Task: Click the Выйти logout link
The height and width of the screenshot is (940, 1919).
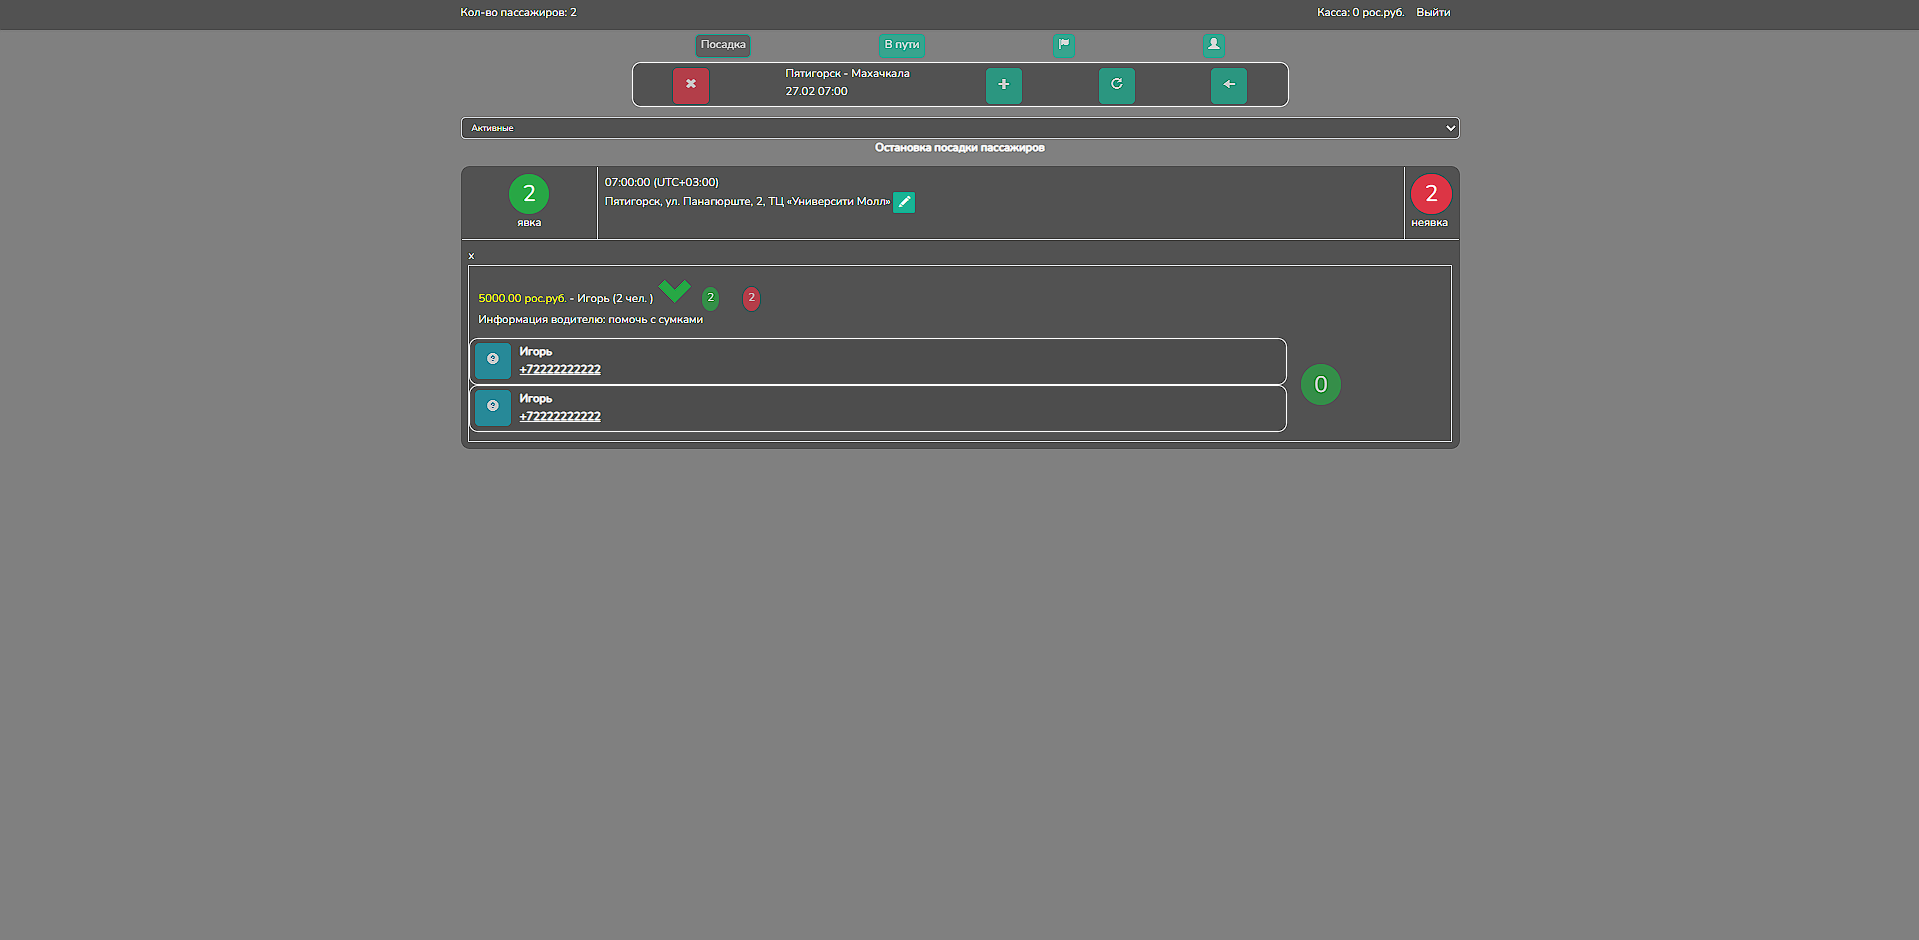Action: 1432,13
